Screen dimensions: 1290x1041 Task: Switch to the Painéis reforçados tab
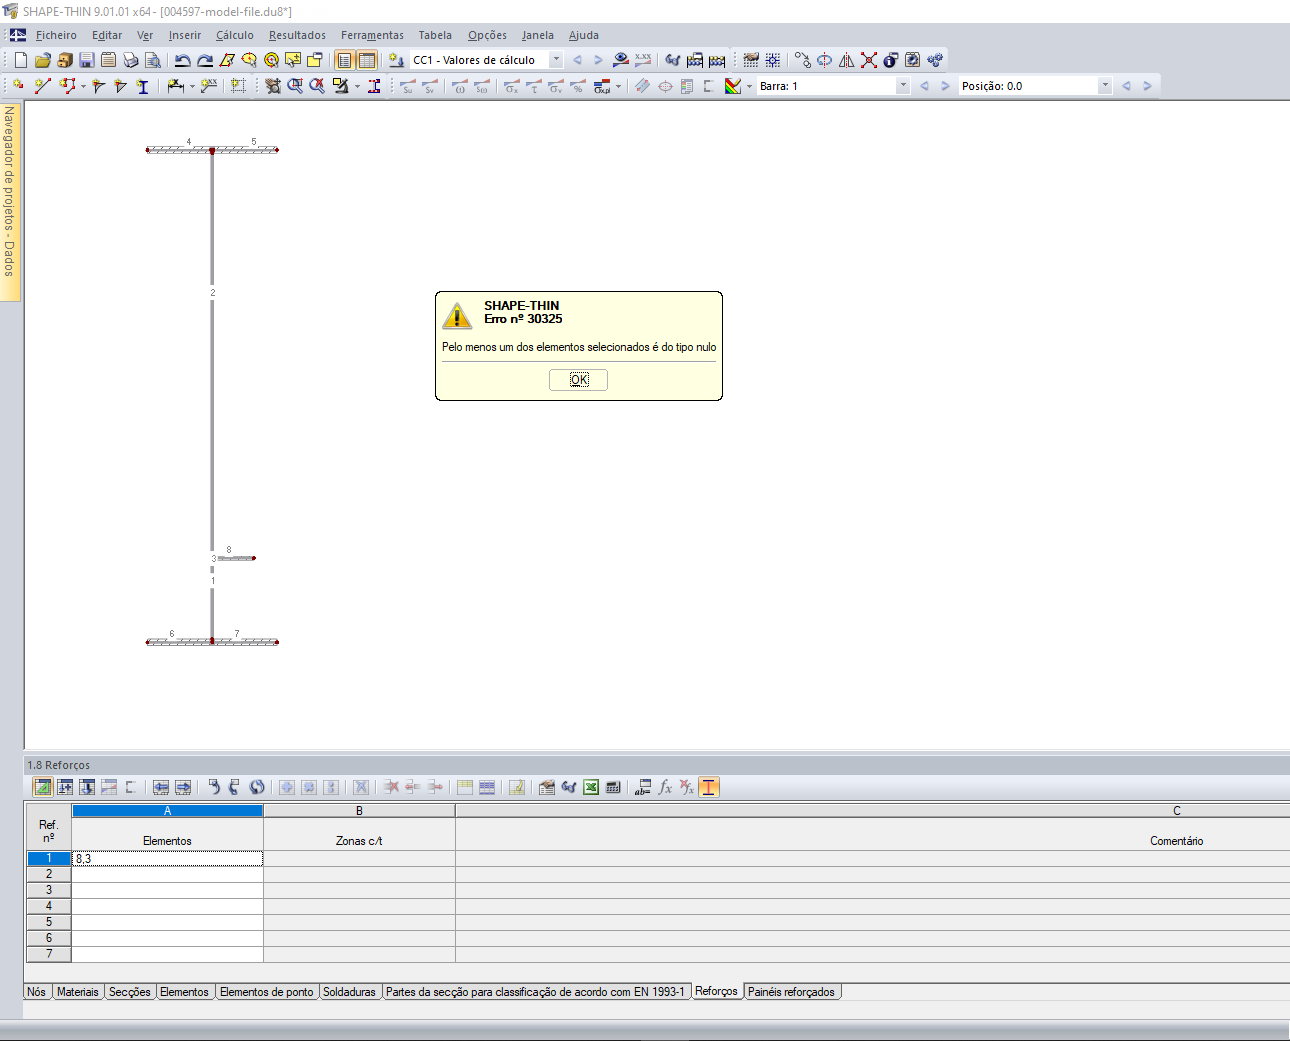(x=791, y=992)
